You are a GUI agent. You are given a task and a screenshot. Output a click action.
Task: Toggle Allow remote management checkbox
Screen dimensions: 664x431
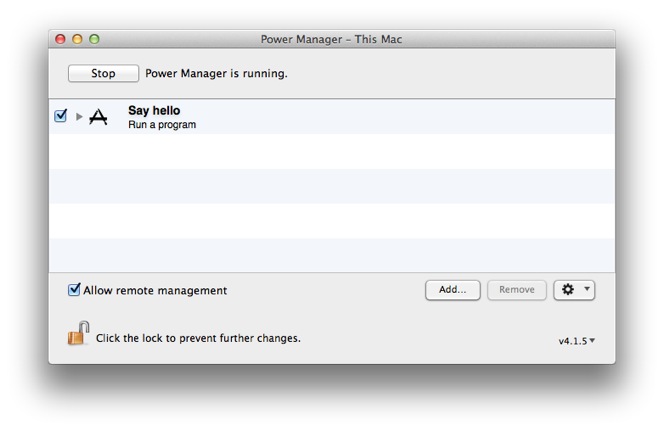(74, 290)
